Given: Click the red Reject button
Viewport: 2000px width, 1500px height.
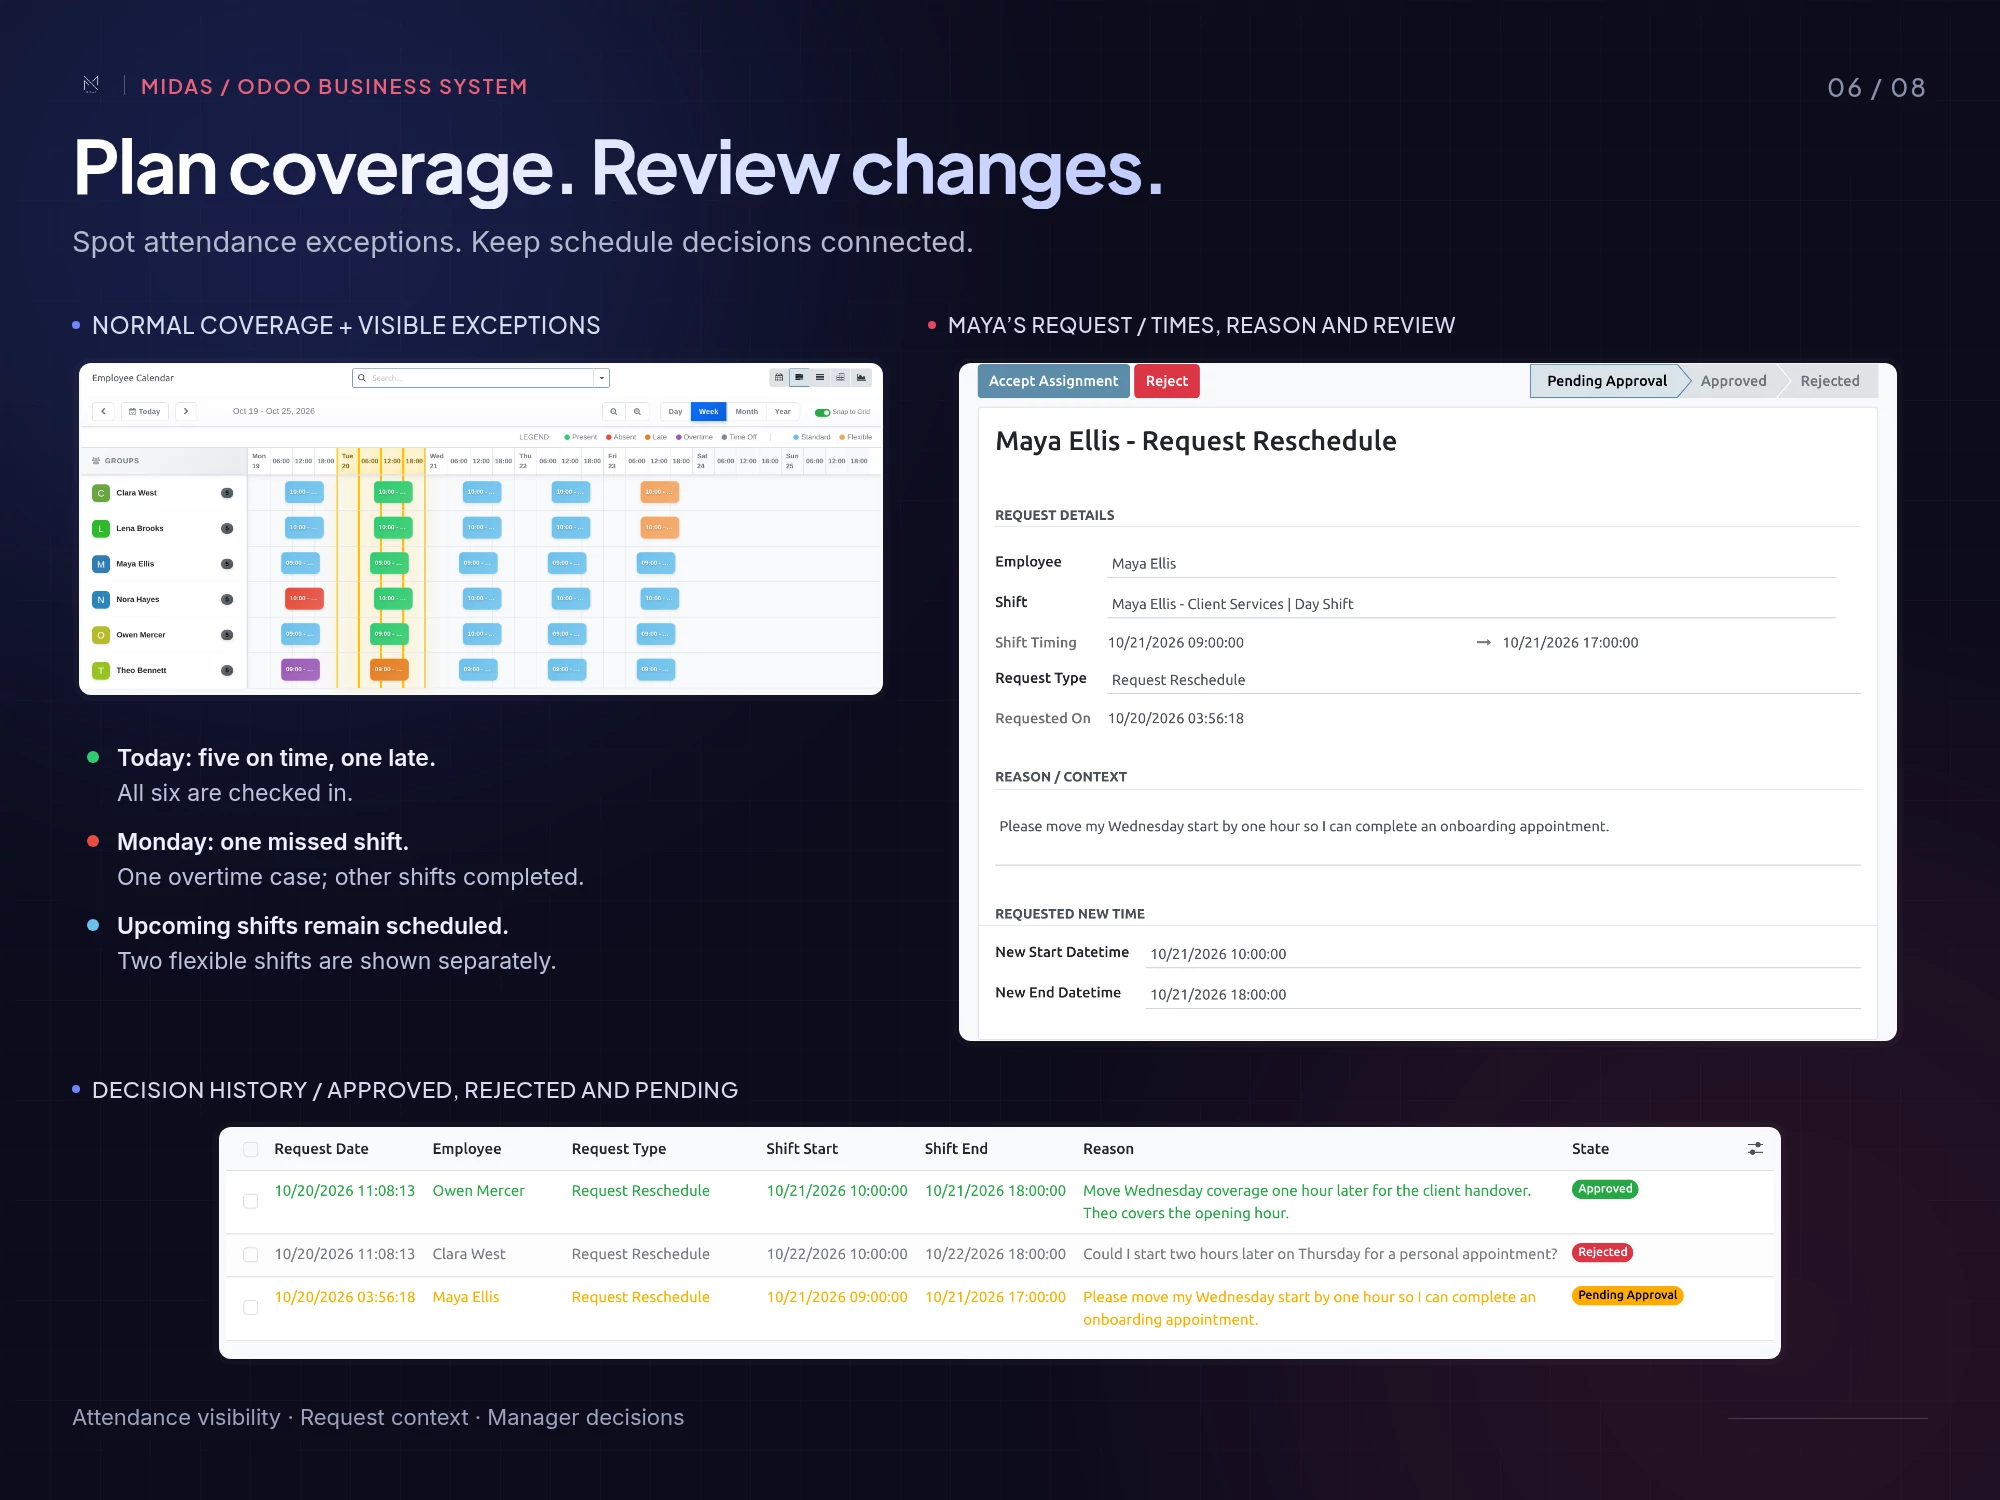Looking at the screenshot, I should pos(1167,381).
